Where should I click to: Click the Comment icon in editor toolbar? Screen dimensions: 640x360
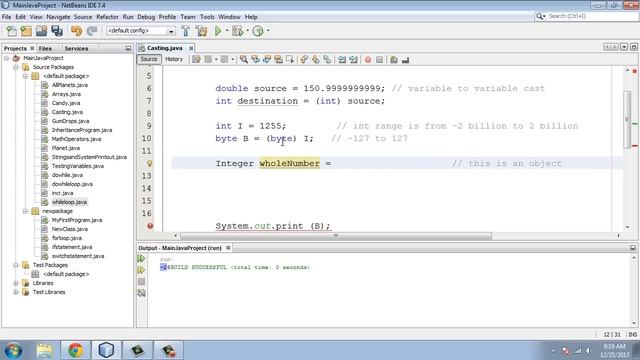point(393,60)
